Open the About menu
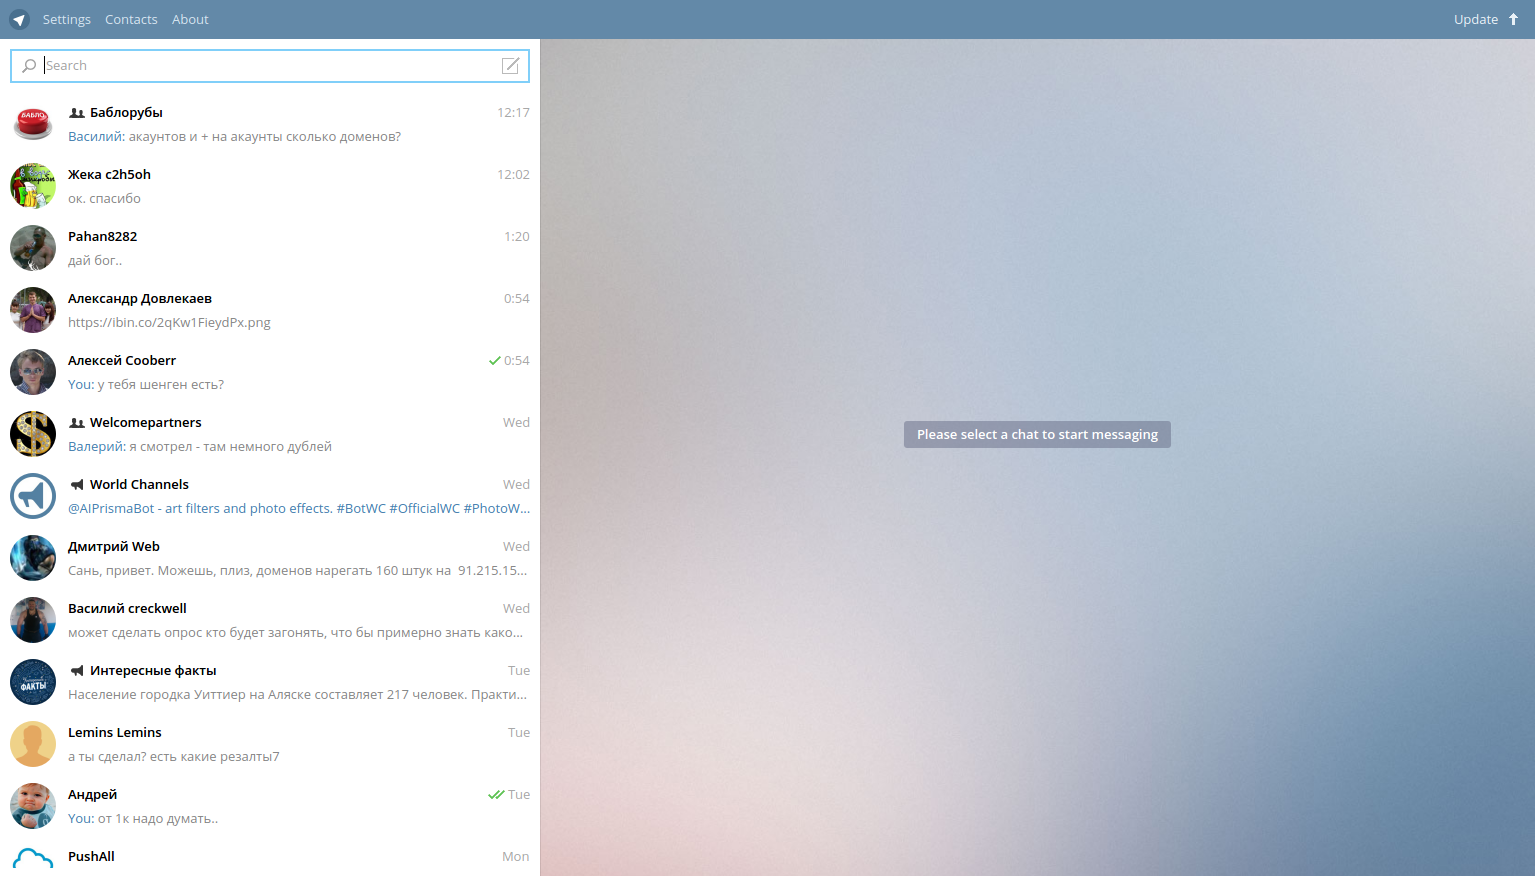The image size is (1535, 876). point(190,19)
